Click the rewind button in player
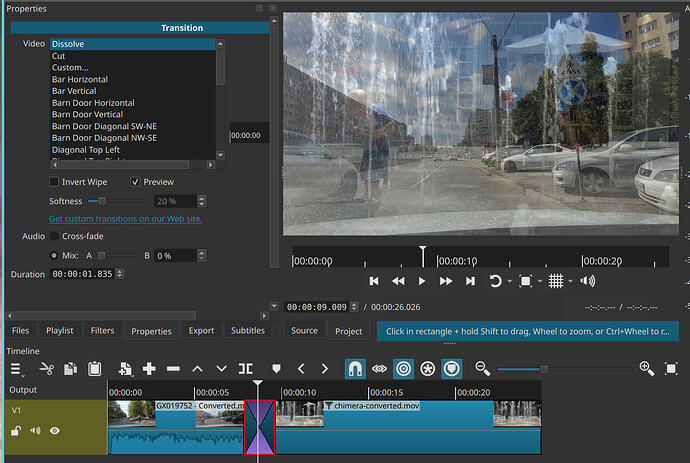 (x=398, y=281)
